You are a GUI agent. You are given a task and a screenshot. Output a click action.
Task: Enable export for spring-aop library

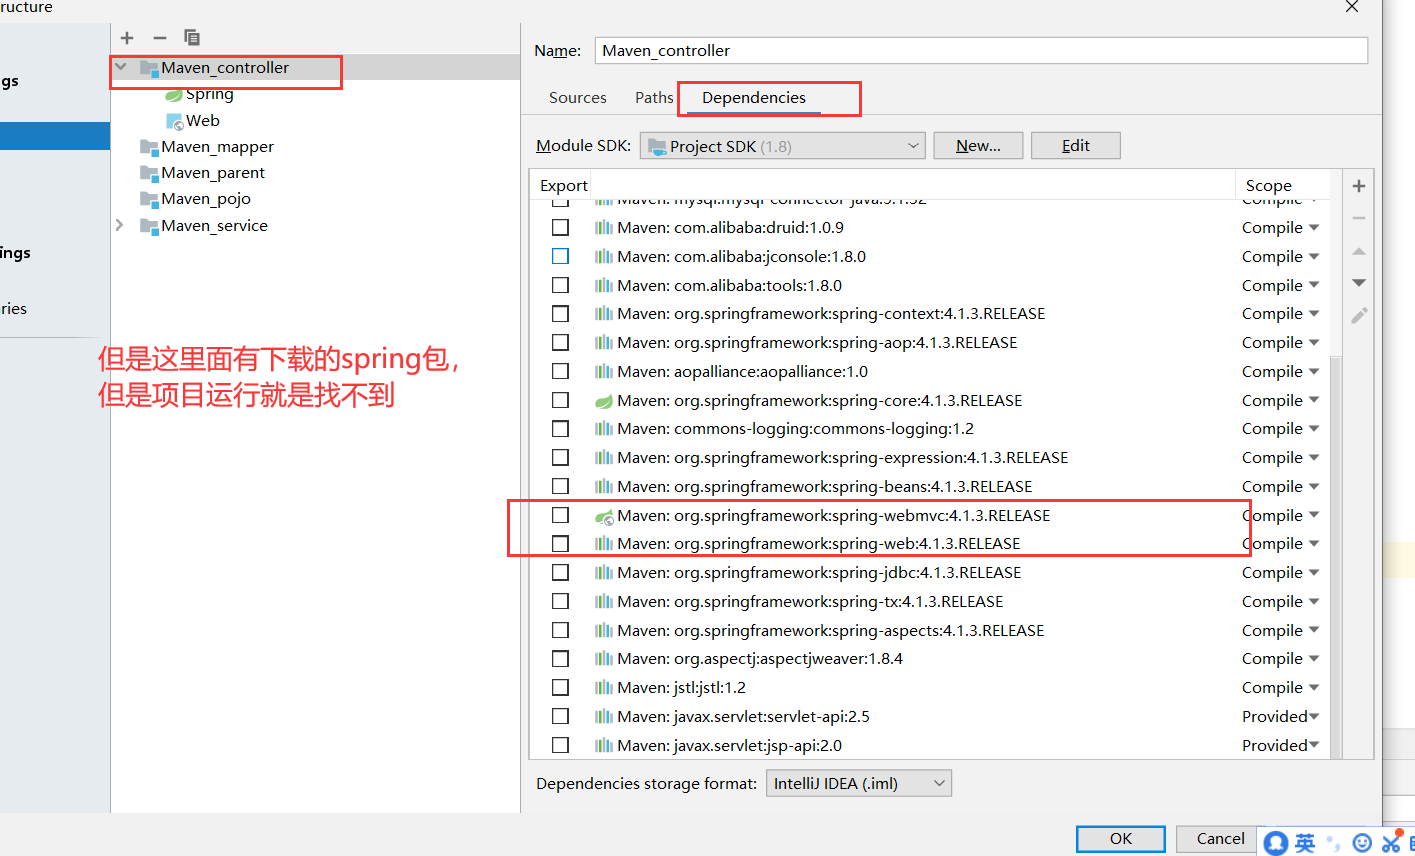click(x=560, y=343)
